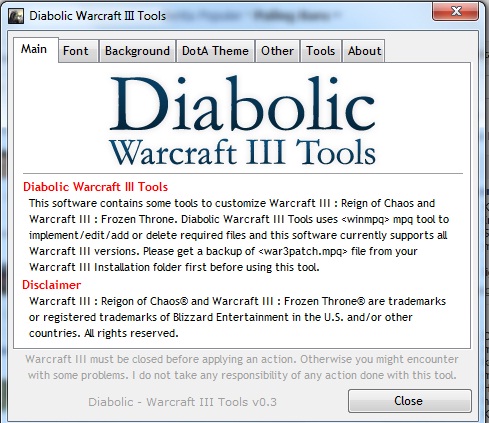Click the software description paragraph
The width and height of the screenshot is (489, 423).
tap(239, 235)
